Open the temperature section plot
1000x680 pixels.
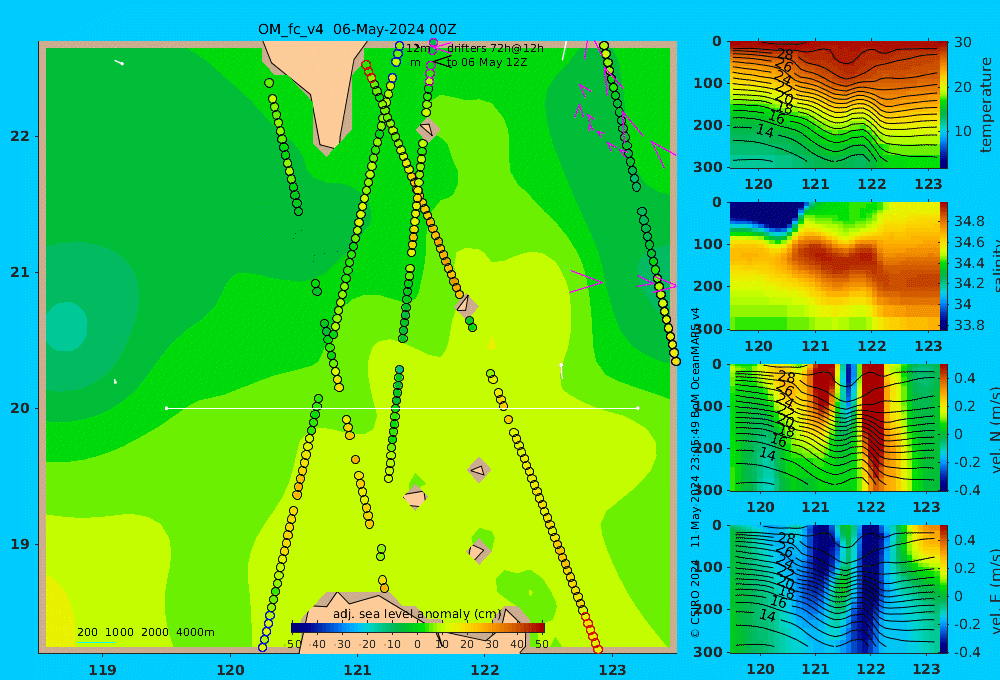coord(834,105)
